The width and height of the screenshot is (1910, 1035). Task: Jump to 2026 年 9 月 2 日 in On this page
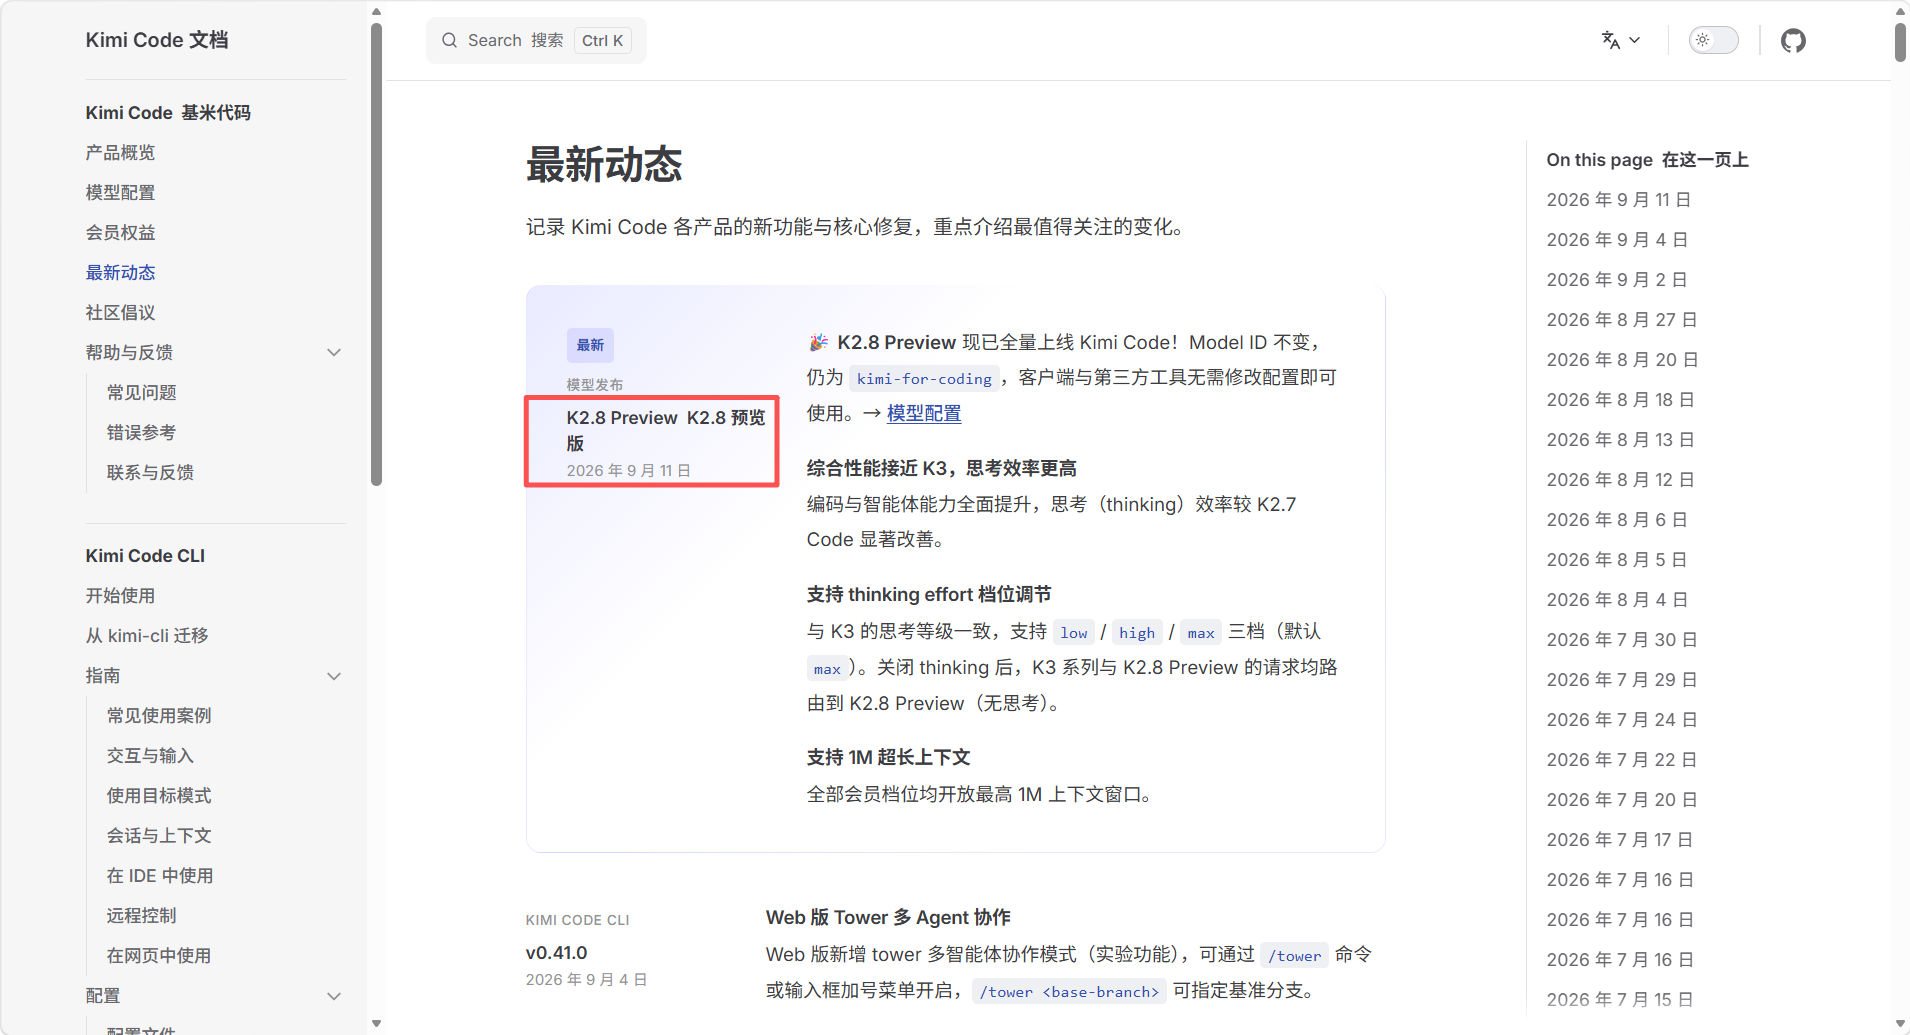(1617, 280)
